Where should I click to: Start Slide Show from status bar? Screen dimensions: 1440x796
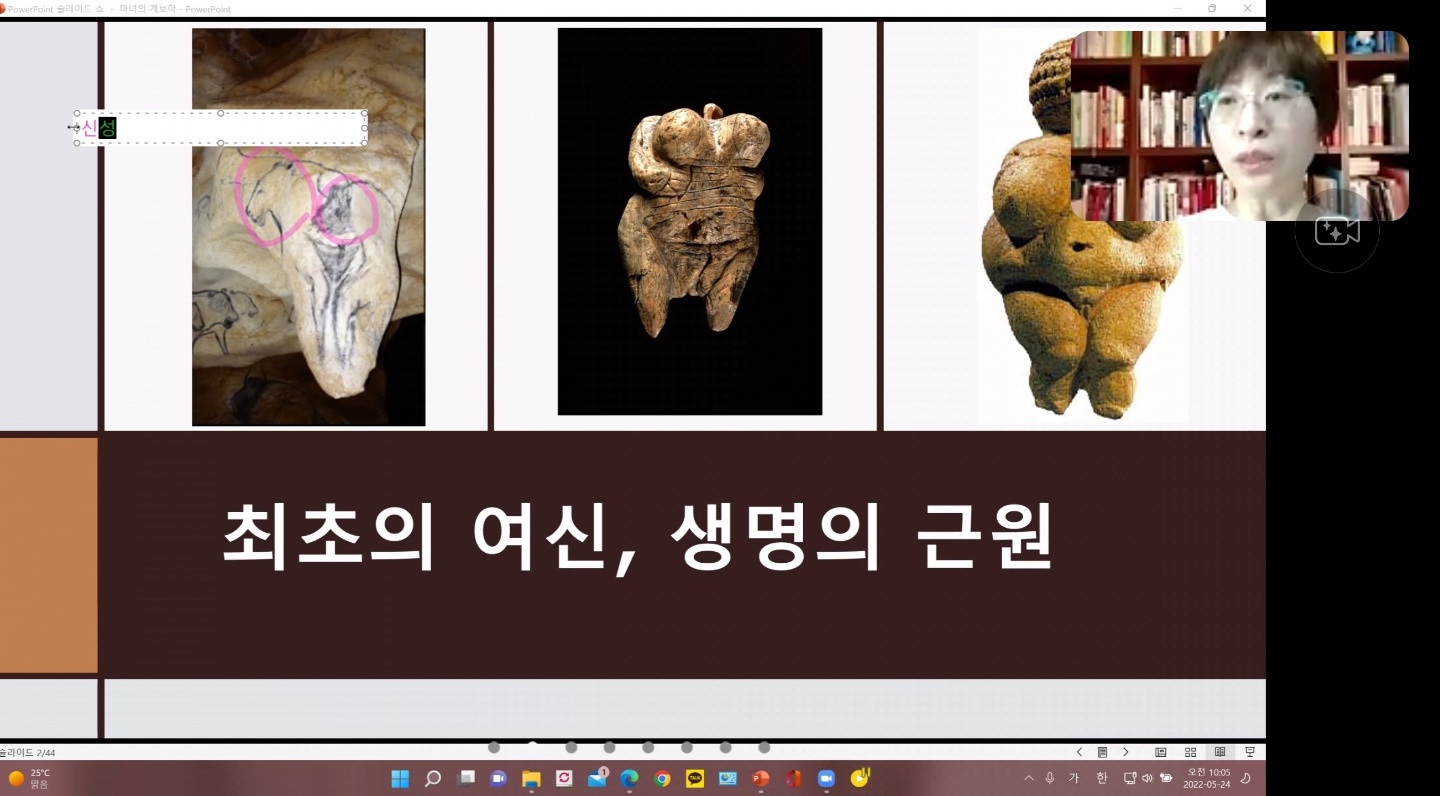(1249, 752)
